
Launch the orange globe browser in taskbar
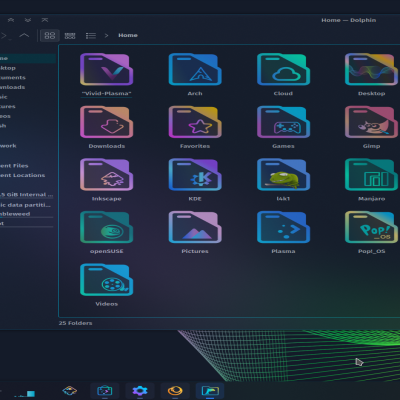[175, 390]
